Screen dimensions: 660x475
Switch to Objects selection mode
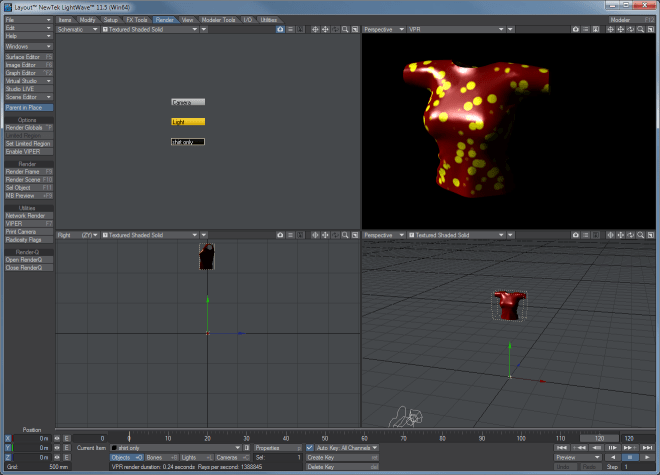[x=127, y=457]
